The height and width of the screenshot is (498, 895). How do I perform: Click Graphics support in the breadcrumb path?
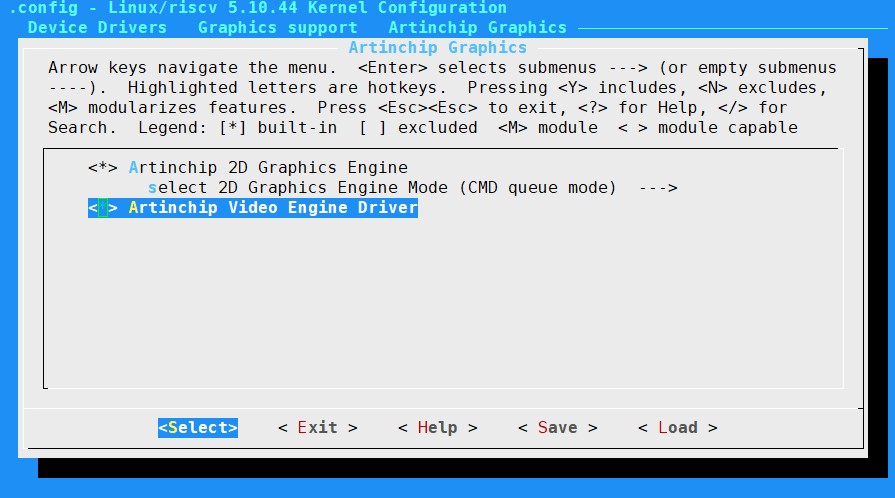click(x=277, y=28)
